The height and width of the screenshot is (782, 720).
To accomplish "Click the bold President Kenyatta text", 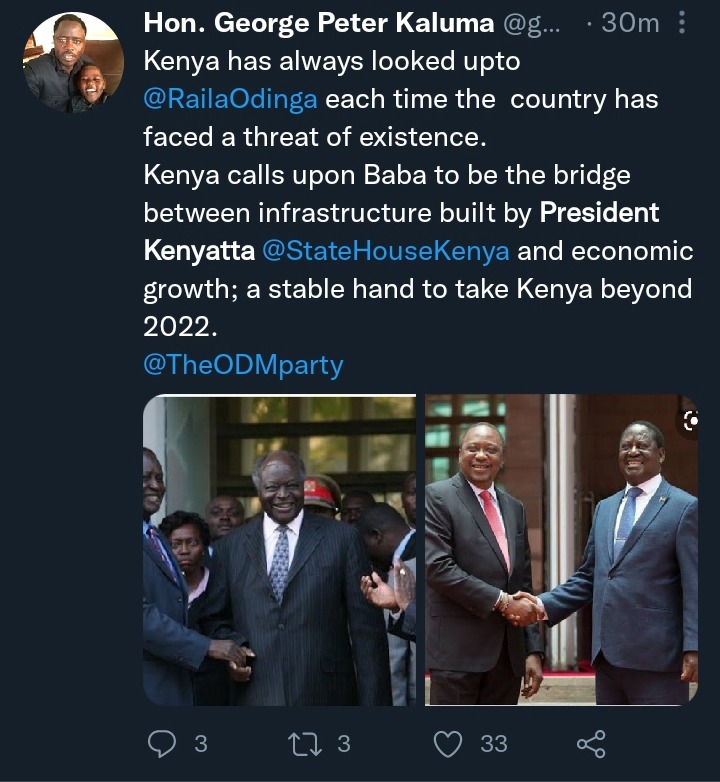I will click(401, 232).
